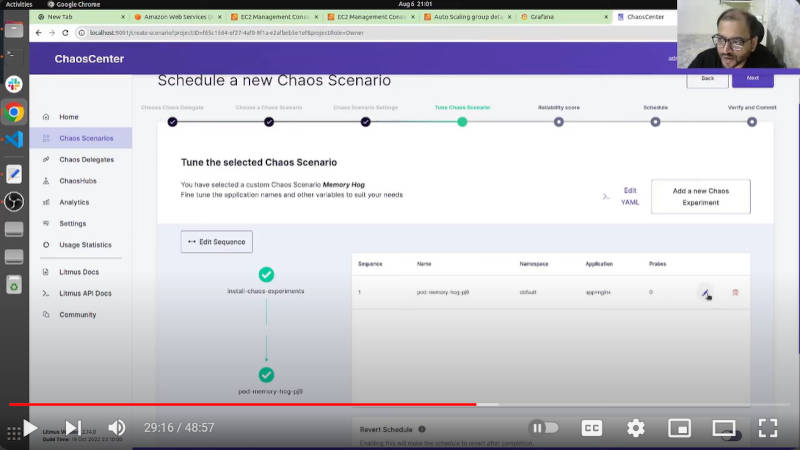Click Add a new Chaos Experiment
The image size is (800, 450).
pos(701,196)
